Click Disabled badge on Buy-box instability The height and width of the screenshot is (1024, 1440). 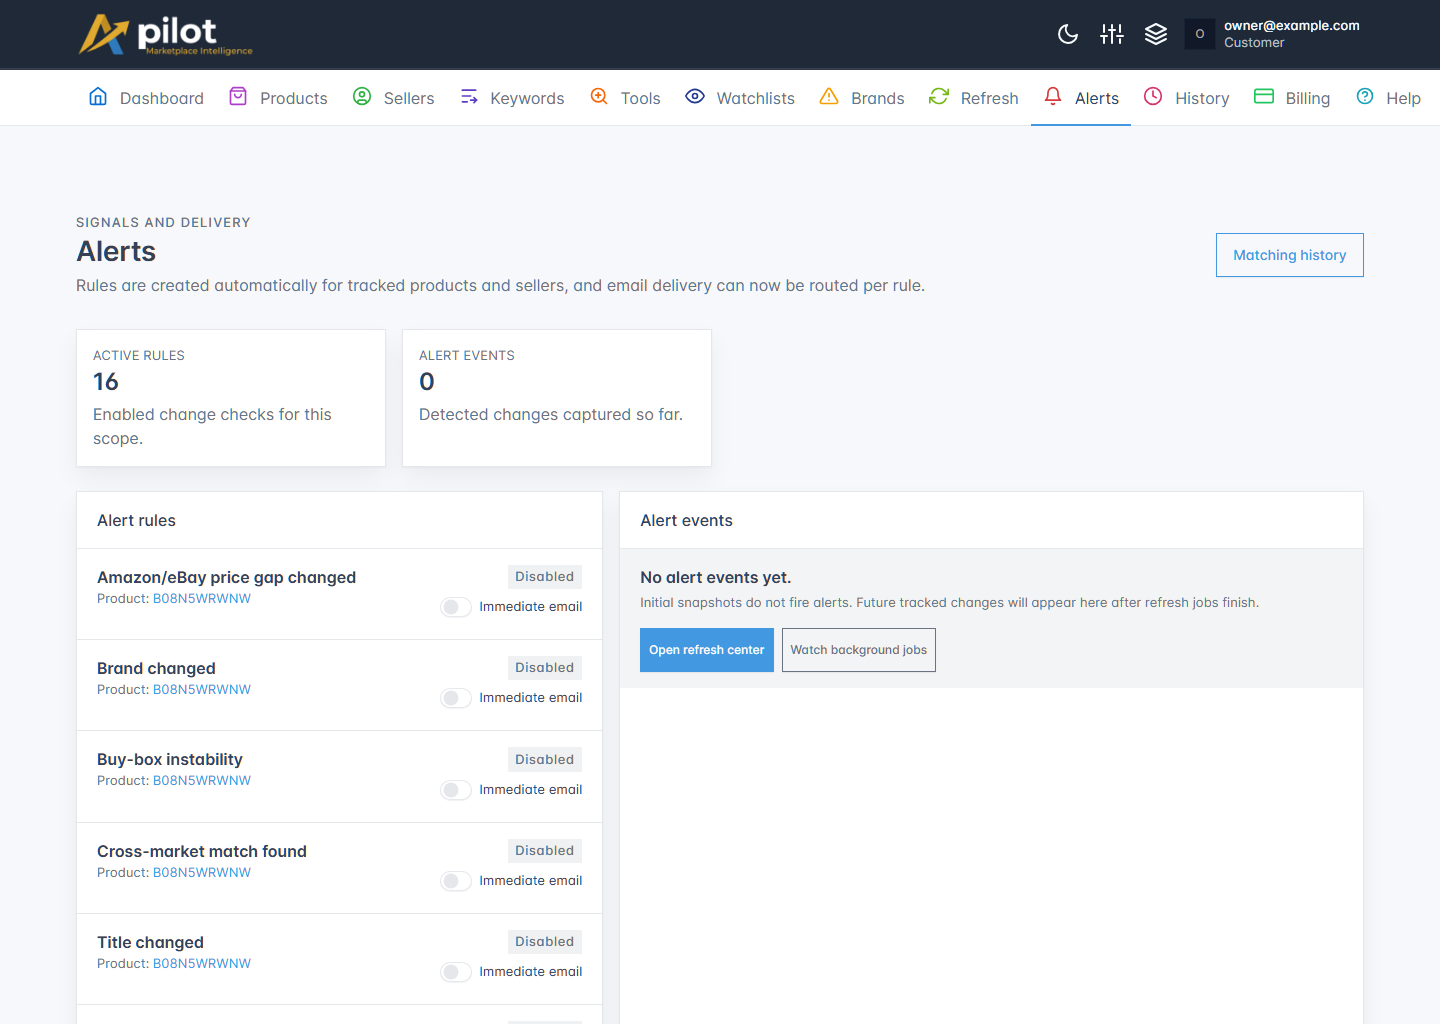point(544,760)
